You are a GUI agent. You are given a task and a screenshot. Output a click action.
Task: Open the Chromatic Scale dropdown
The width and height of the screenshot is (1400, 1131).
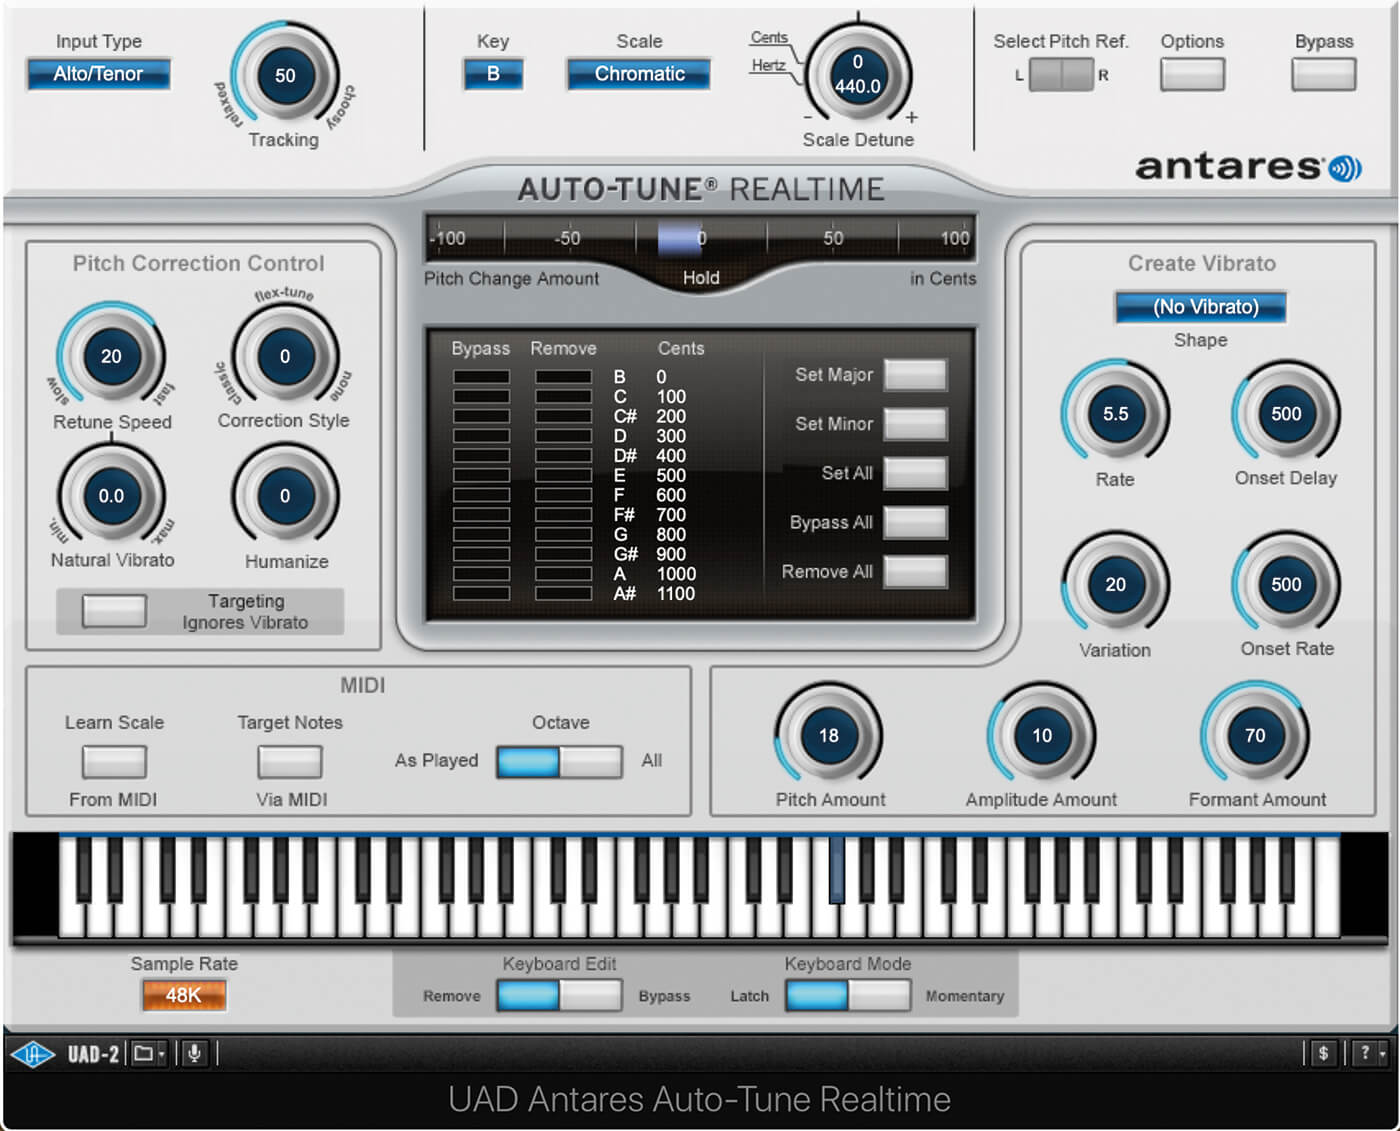[x=639, y=74]
